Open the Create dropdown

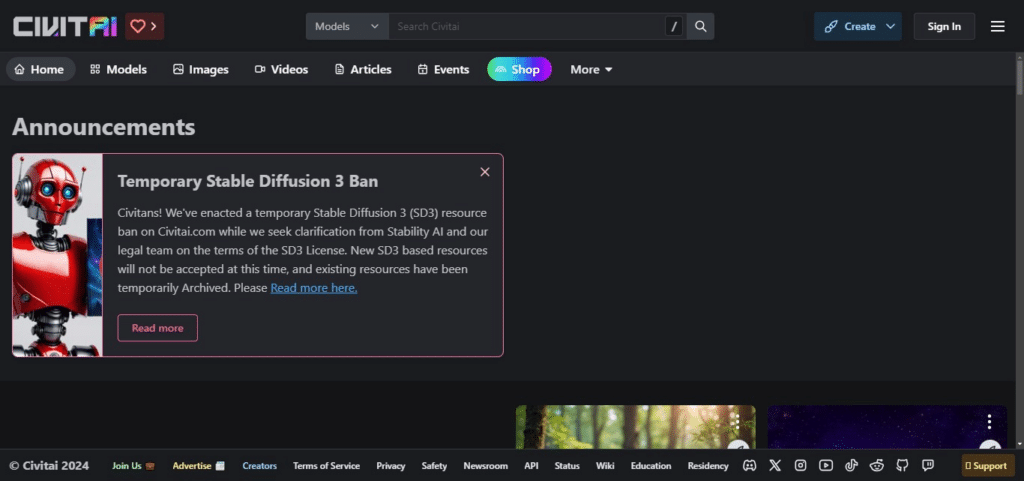[x=857, y=26]
